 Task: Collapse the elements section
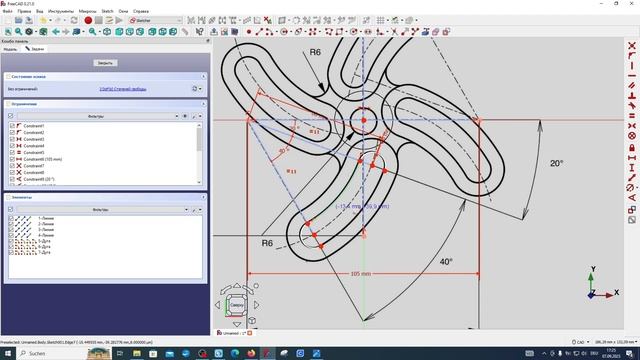click(203, 197)
